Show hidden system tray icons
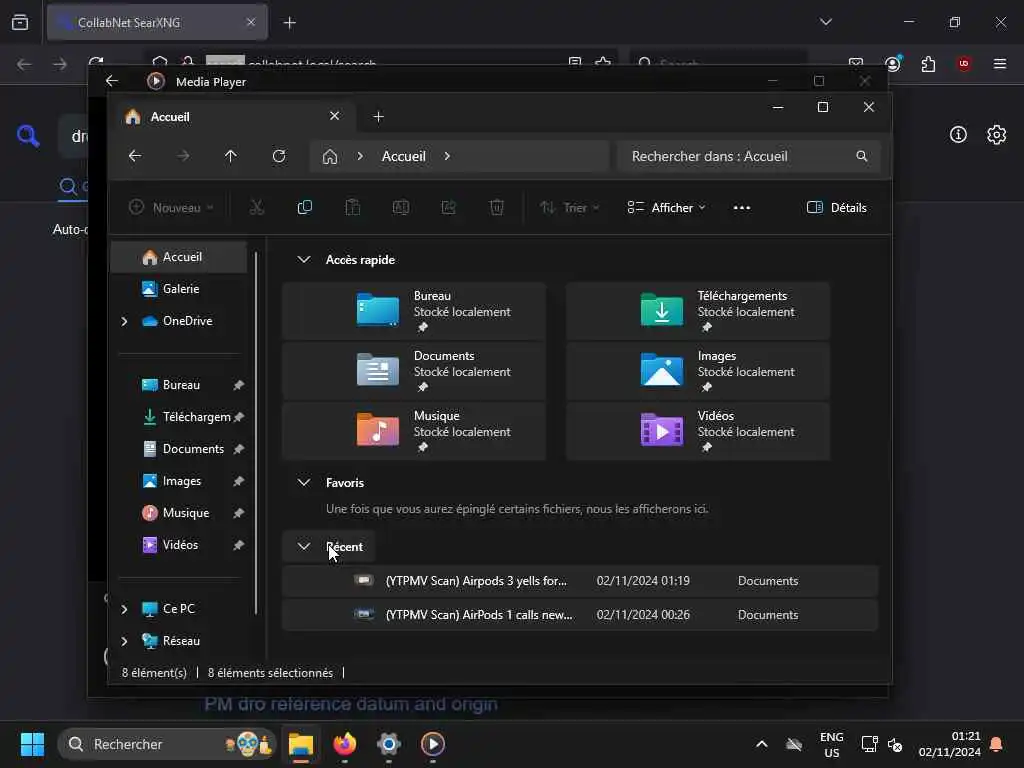Viewport: 1024px width, 768px height. click(761, 744)
